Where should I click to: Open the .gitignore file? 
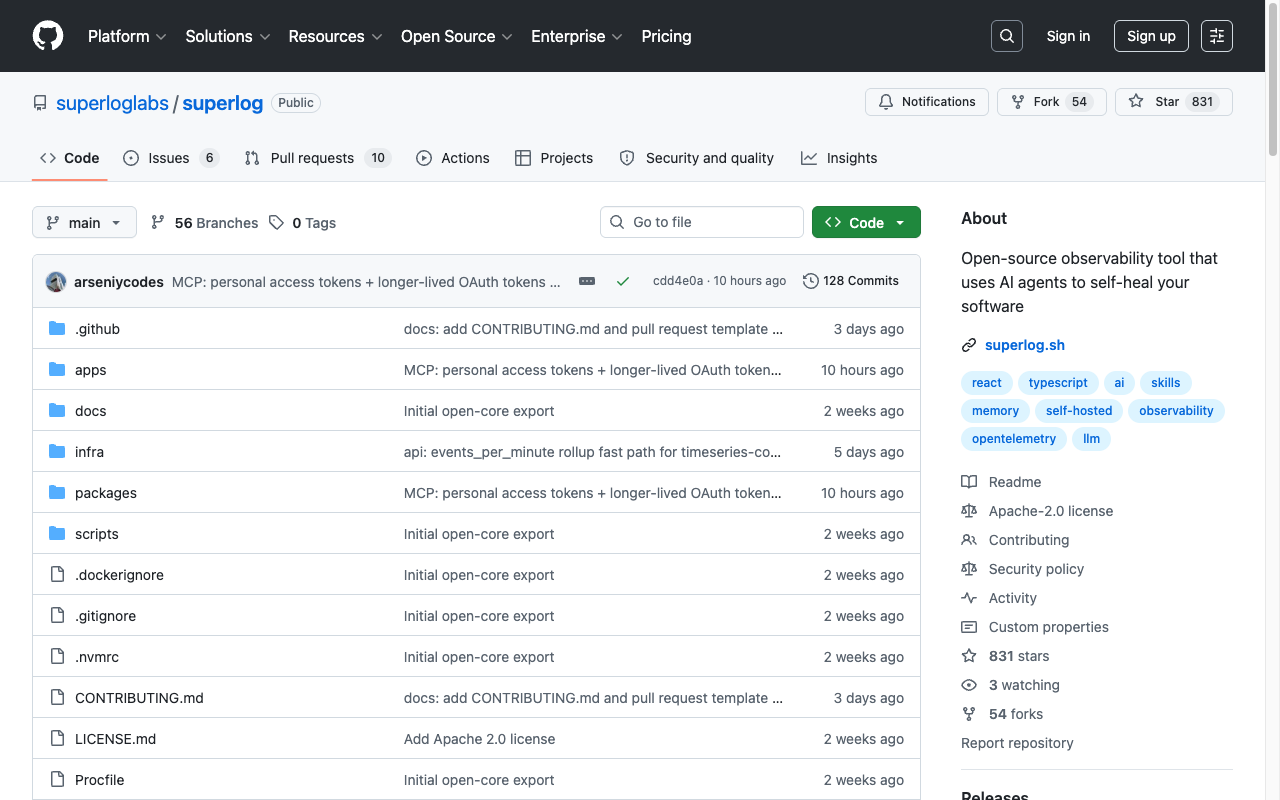(105, 616)
